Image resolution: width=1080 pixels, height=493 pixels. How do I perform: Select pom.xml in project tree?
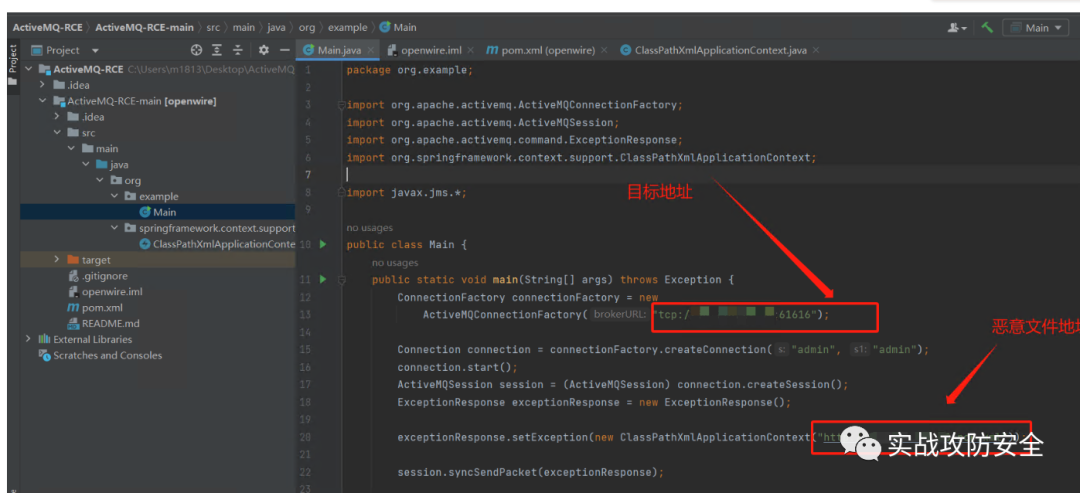pyautogui.click(x=94, y=307)
